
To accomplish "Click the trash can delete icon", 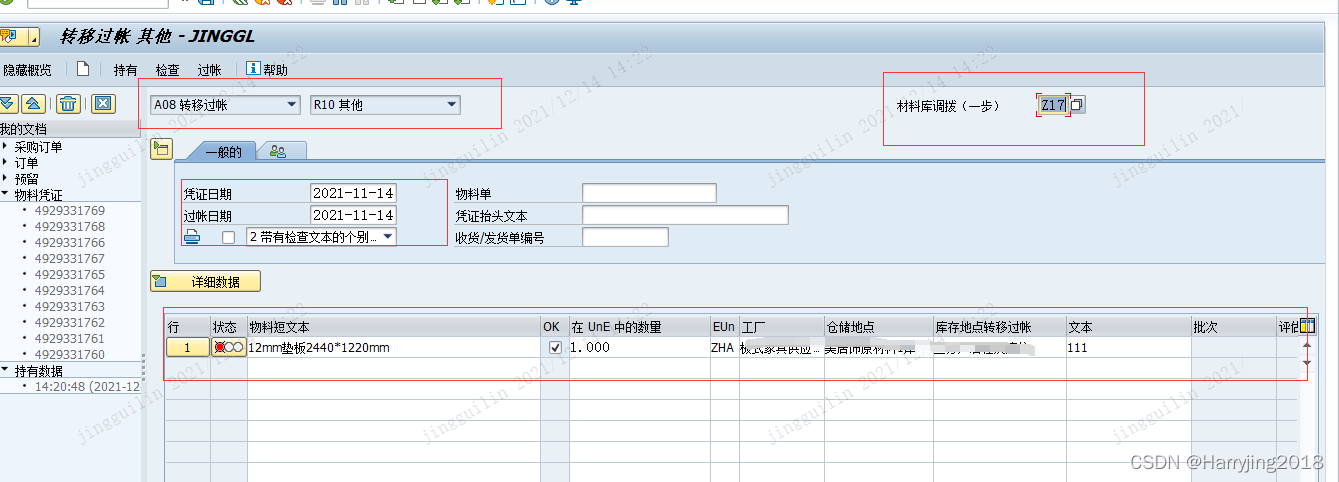I will pyautogui.click(x=68, y=103).
